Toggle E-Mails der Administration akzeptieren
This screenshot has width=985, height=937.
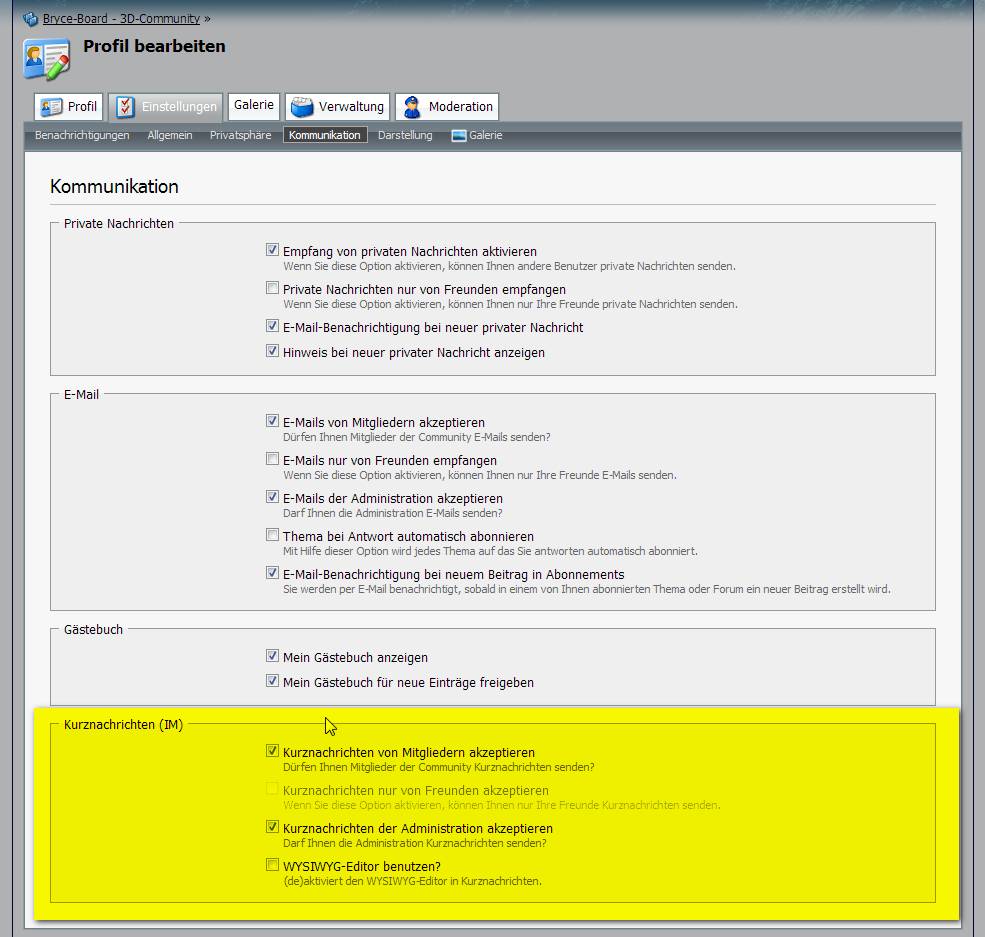click(272, 497)
